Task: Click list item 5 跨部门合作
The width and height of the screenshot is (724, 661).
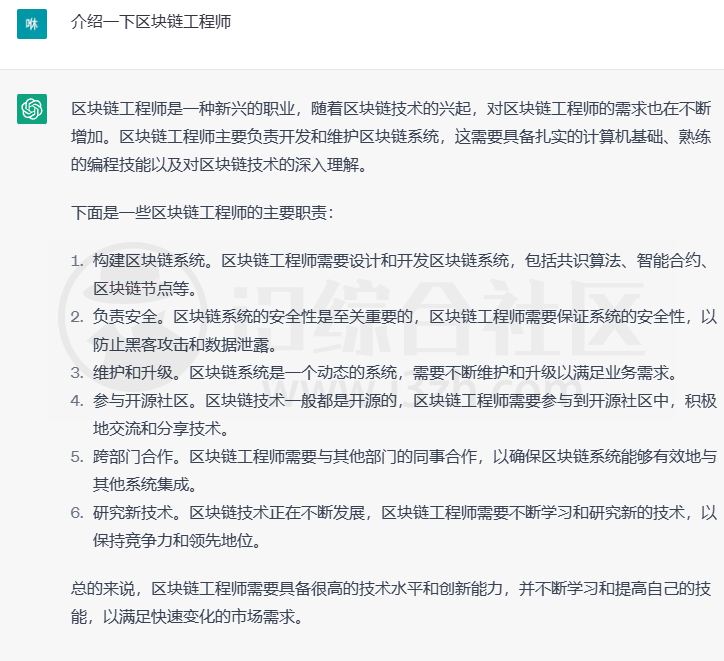Action: click(394, 470)
